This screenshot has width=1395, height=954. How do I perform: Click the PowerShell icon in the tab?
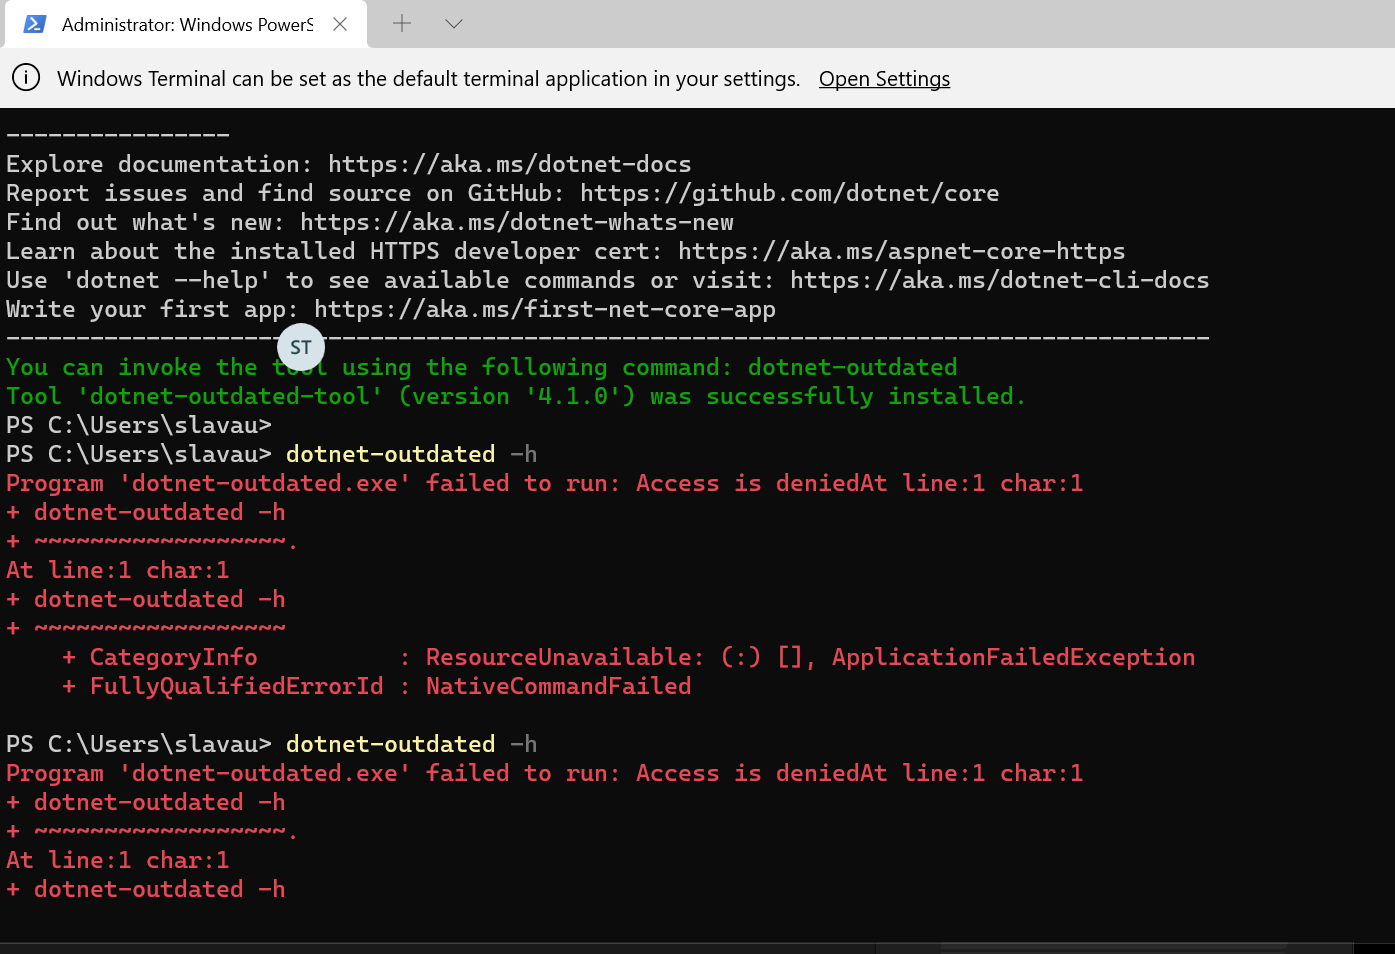(x=34, y=24)
